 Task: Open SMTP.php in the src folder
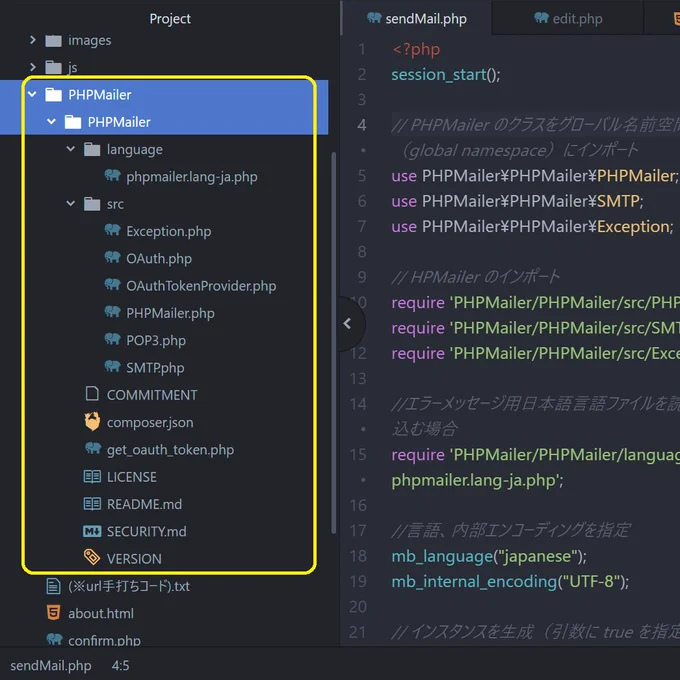155,368
